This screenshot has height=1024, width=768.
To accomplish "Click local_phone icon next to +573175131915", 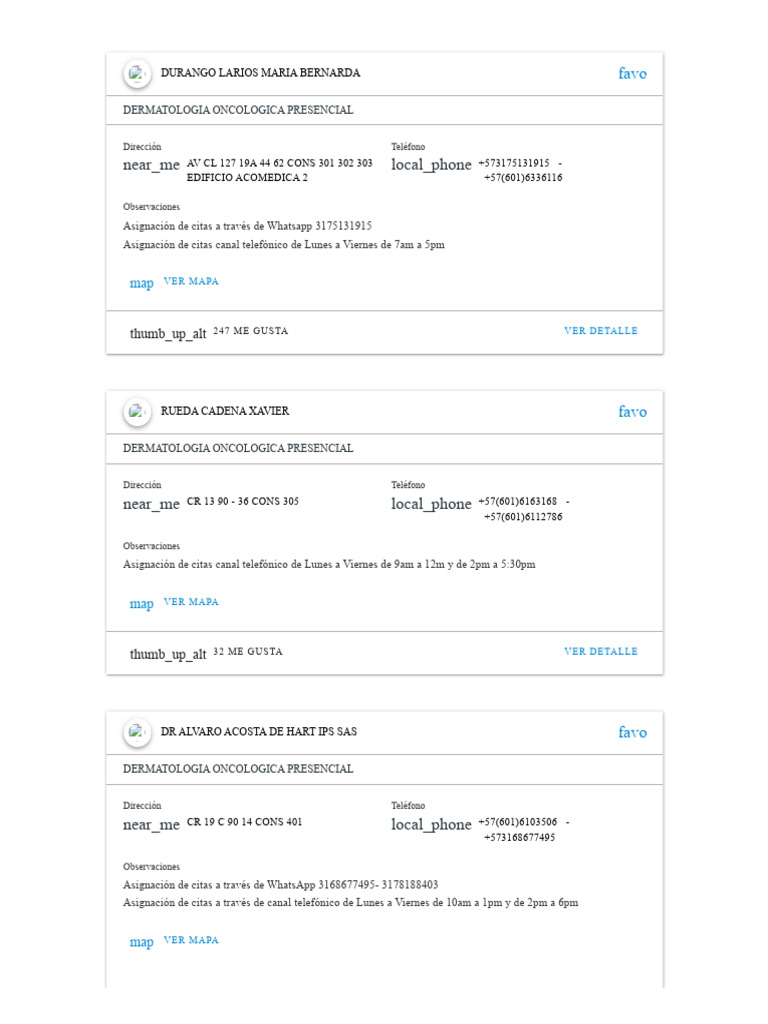I will [431, 165].
